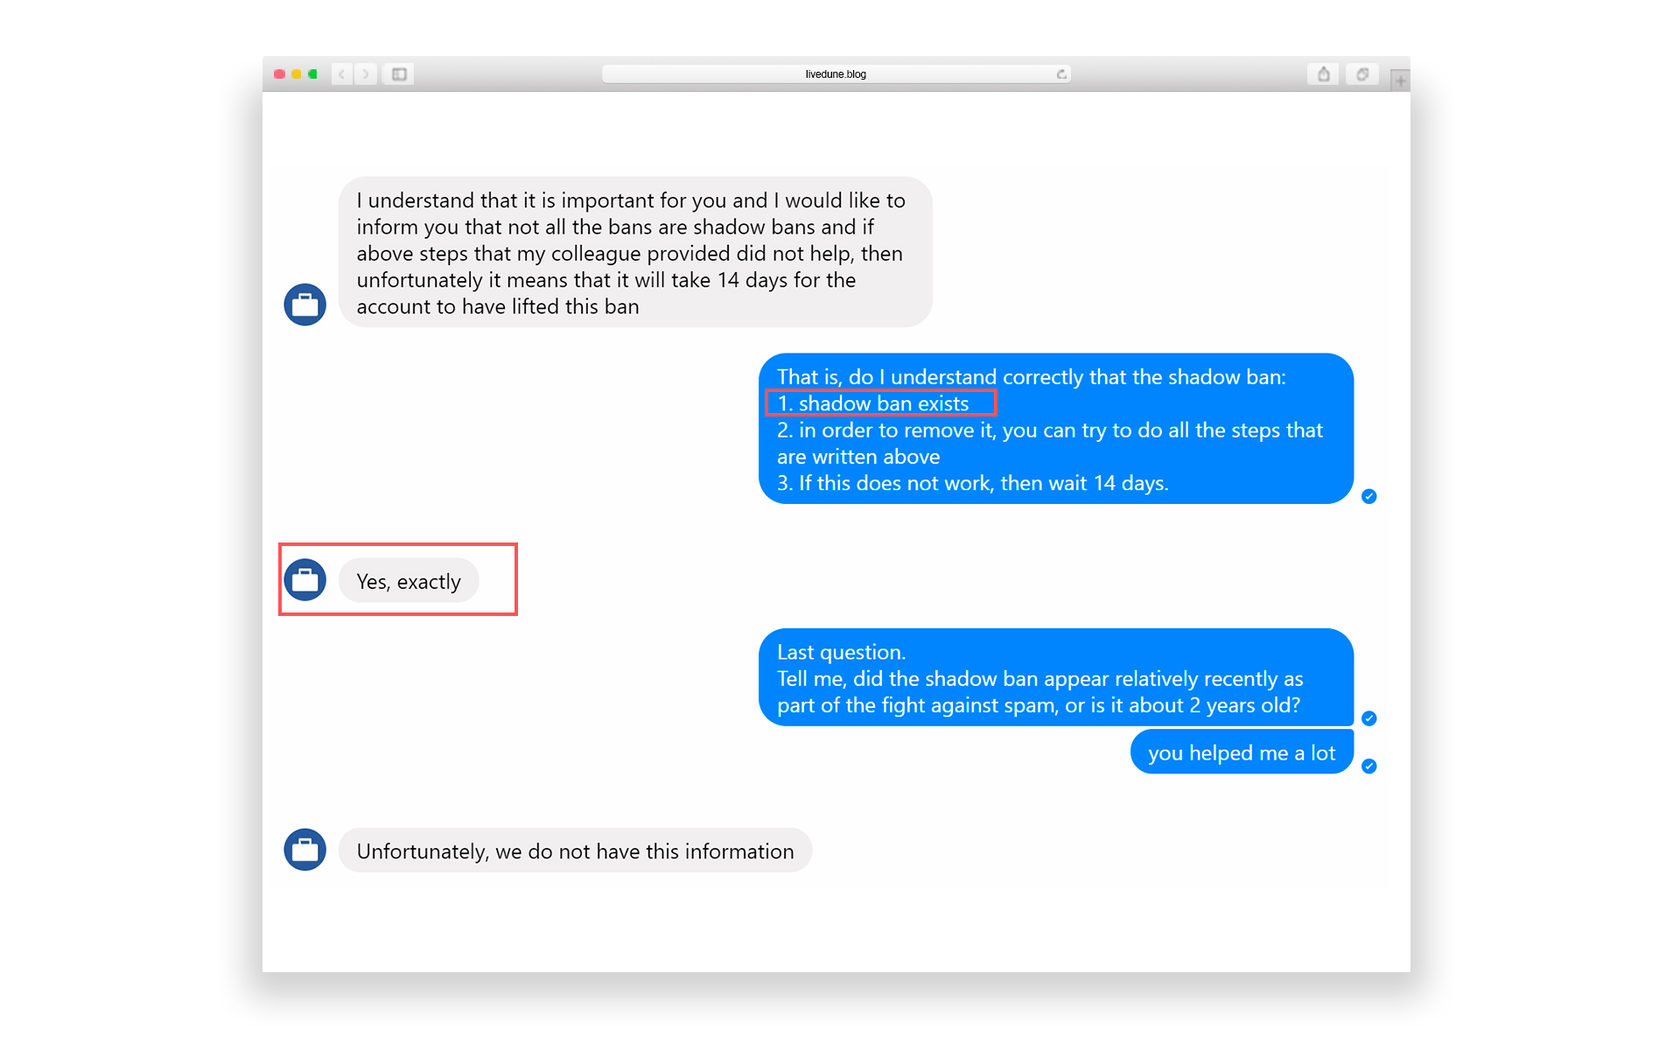Click the "Last question" blue message bubble

[x=1055, y=678]
